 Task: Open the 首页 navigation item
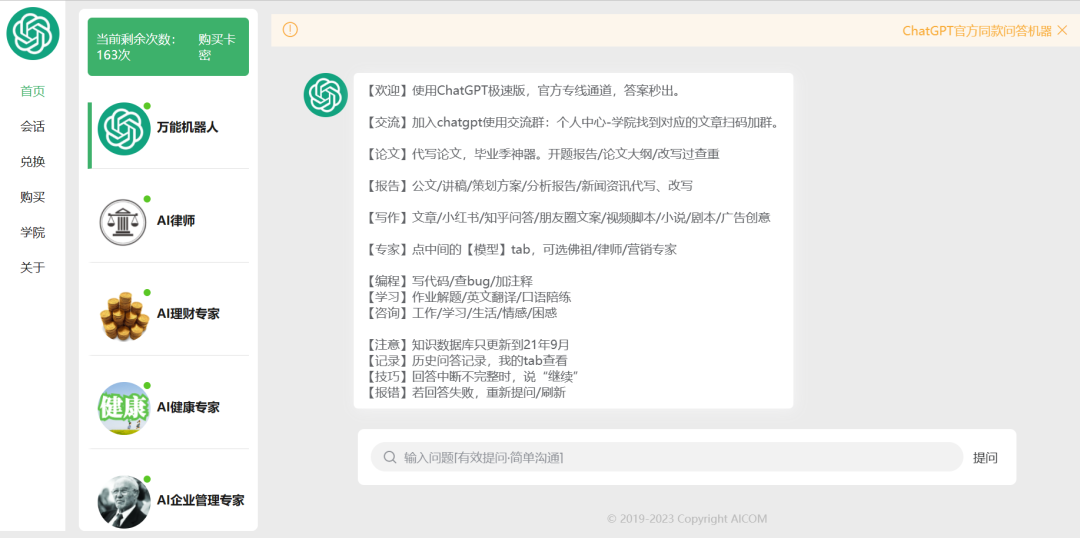(x=32, y=91)
